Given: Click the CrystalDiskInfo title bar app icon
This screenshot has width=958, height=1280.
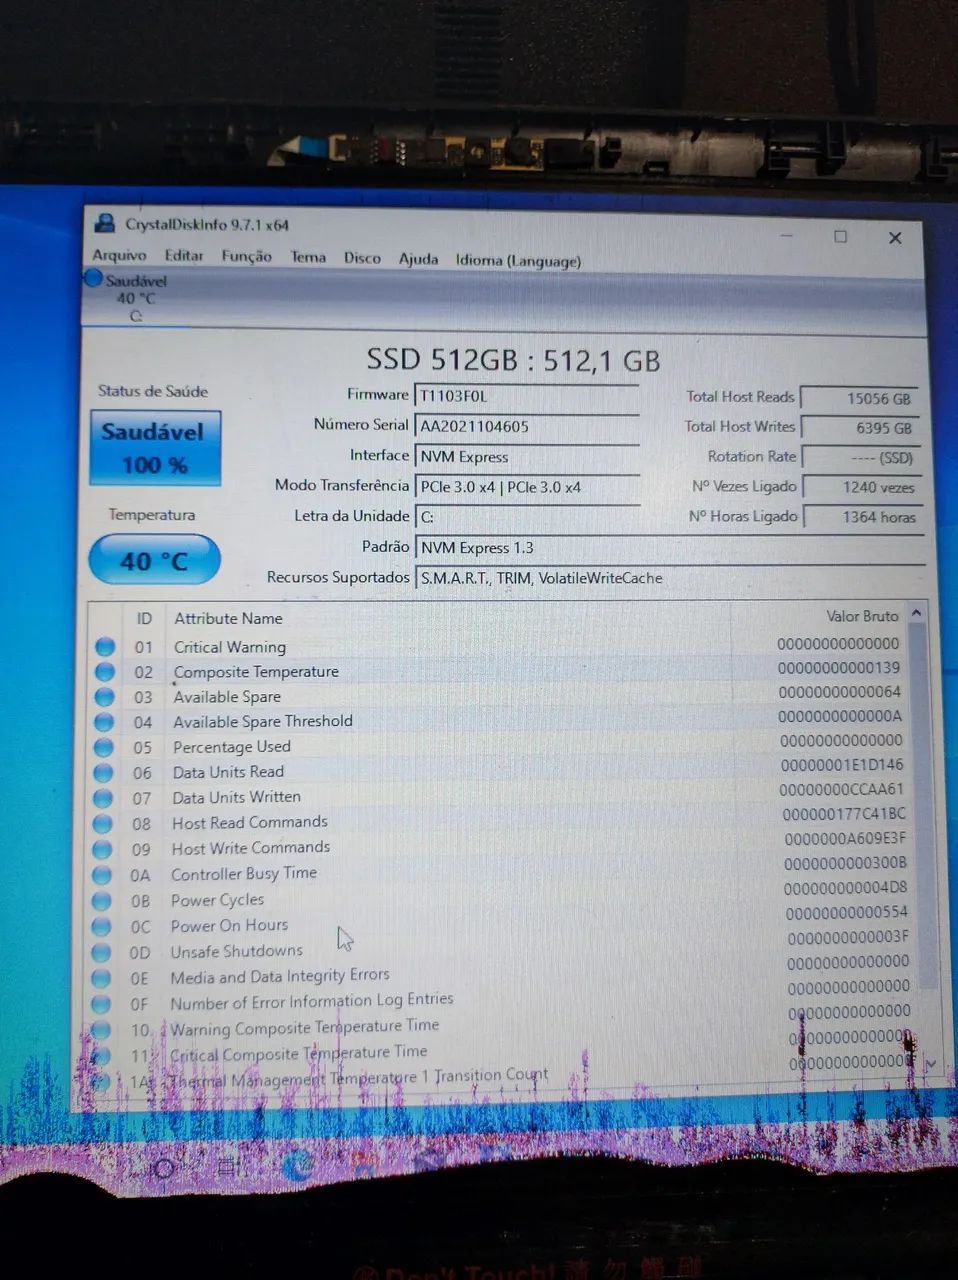Looking at the screenshot, I should 104,223.
